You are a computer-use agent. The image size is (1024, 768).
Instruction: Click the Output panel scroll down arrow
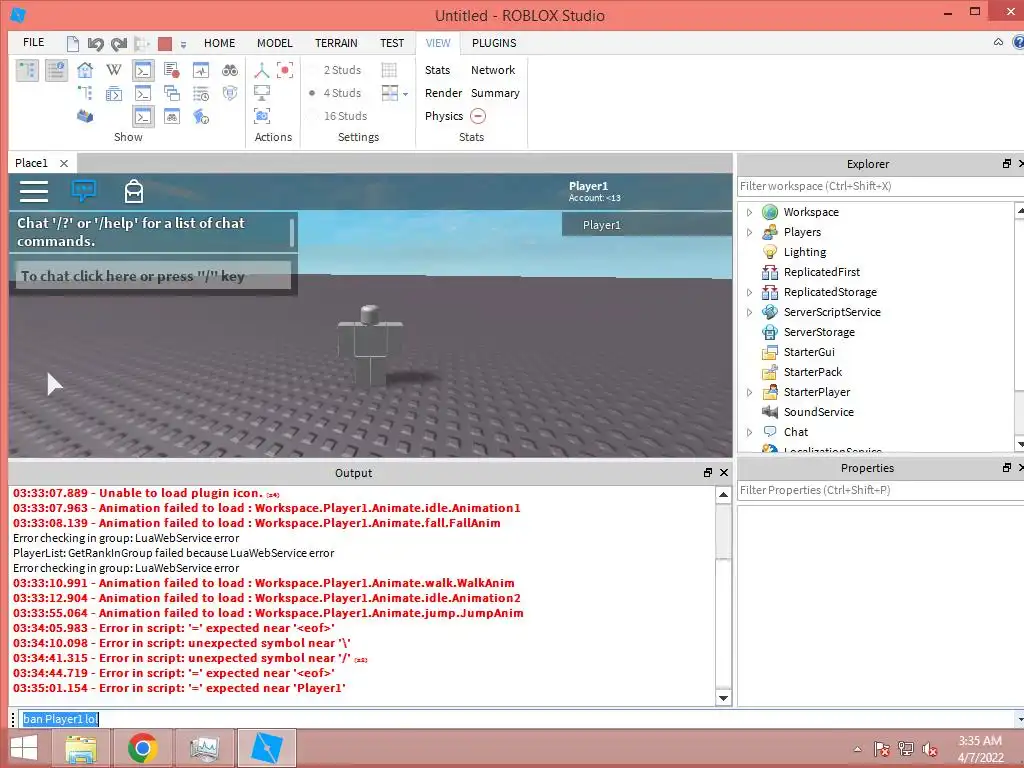(x=723, y=697)
